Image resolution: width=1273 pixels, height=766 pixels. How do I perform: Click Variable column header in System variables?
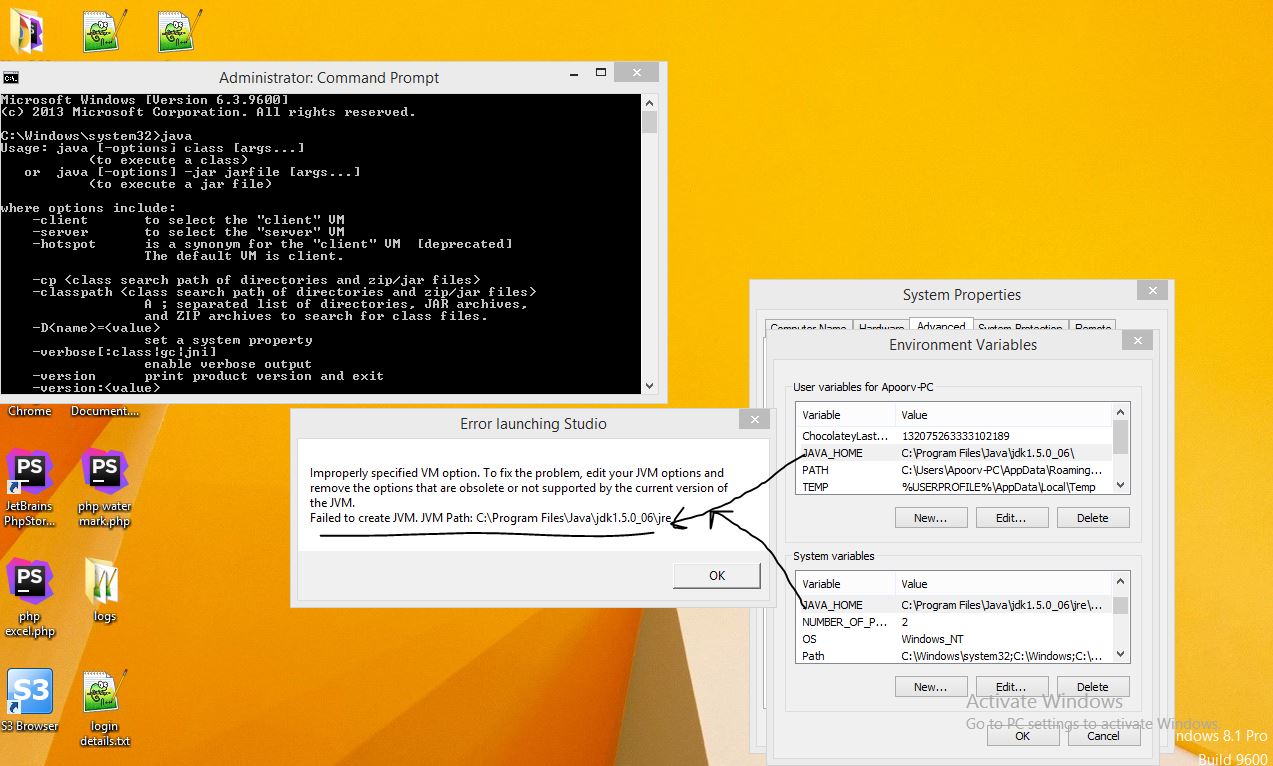pyautogui.click(x=847, y=584)
